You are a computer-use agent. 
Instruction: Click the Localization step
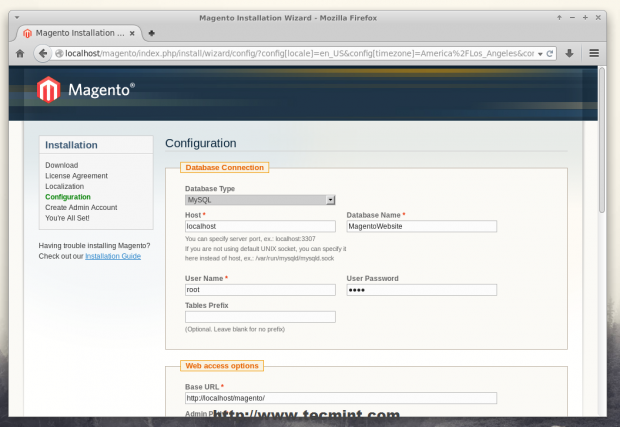[x=64, y=186]
